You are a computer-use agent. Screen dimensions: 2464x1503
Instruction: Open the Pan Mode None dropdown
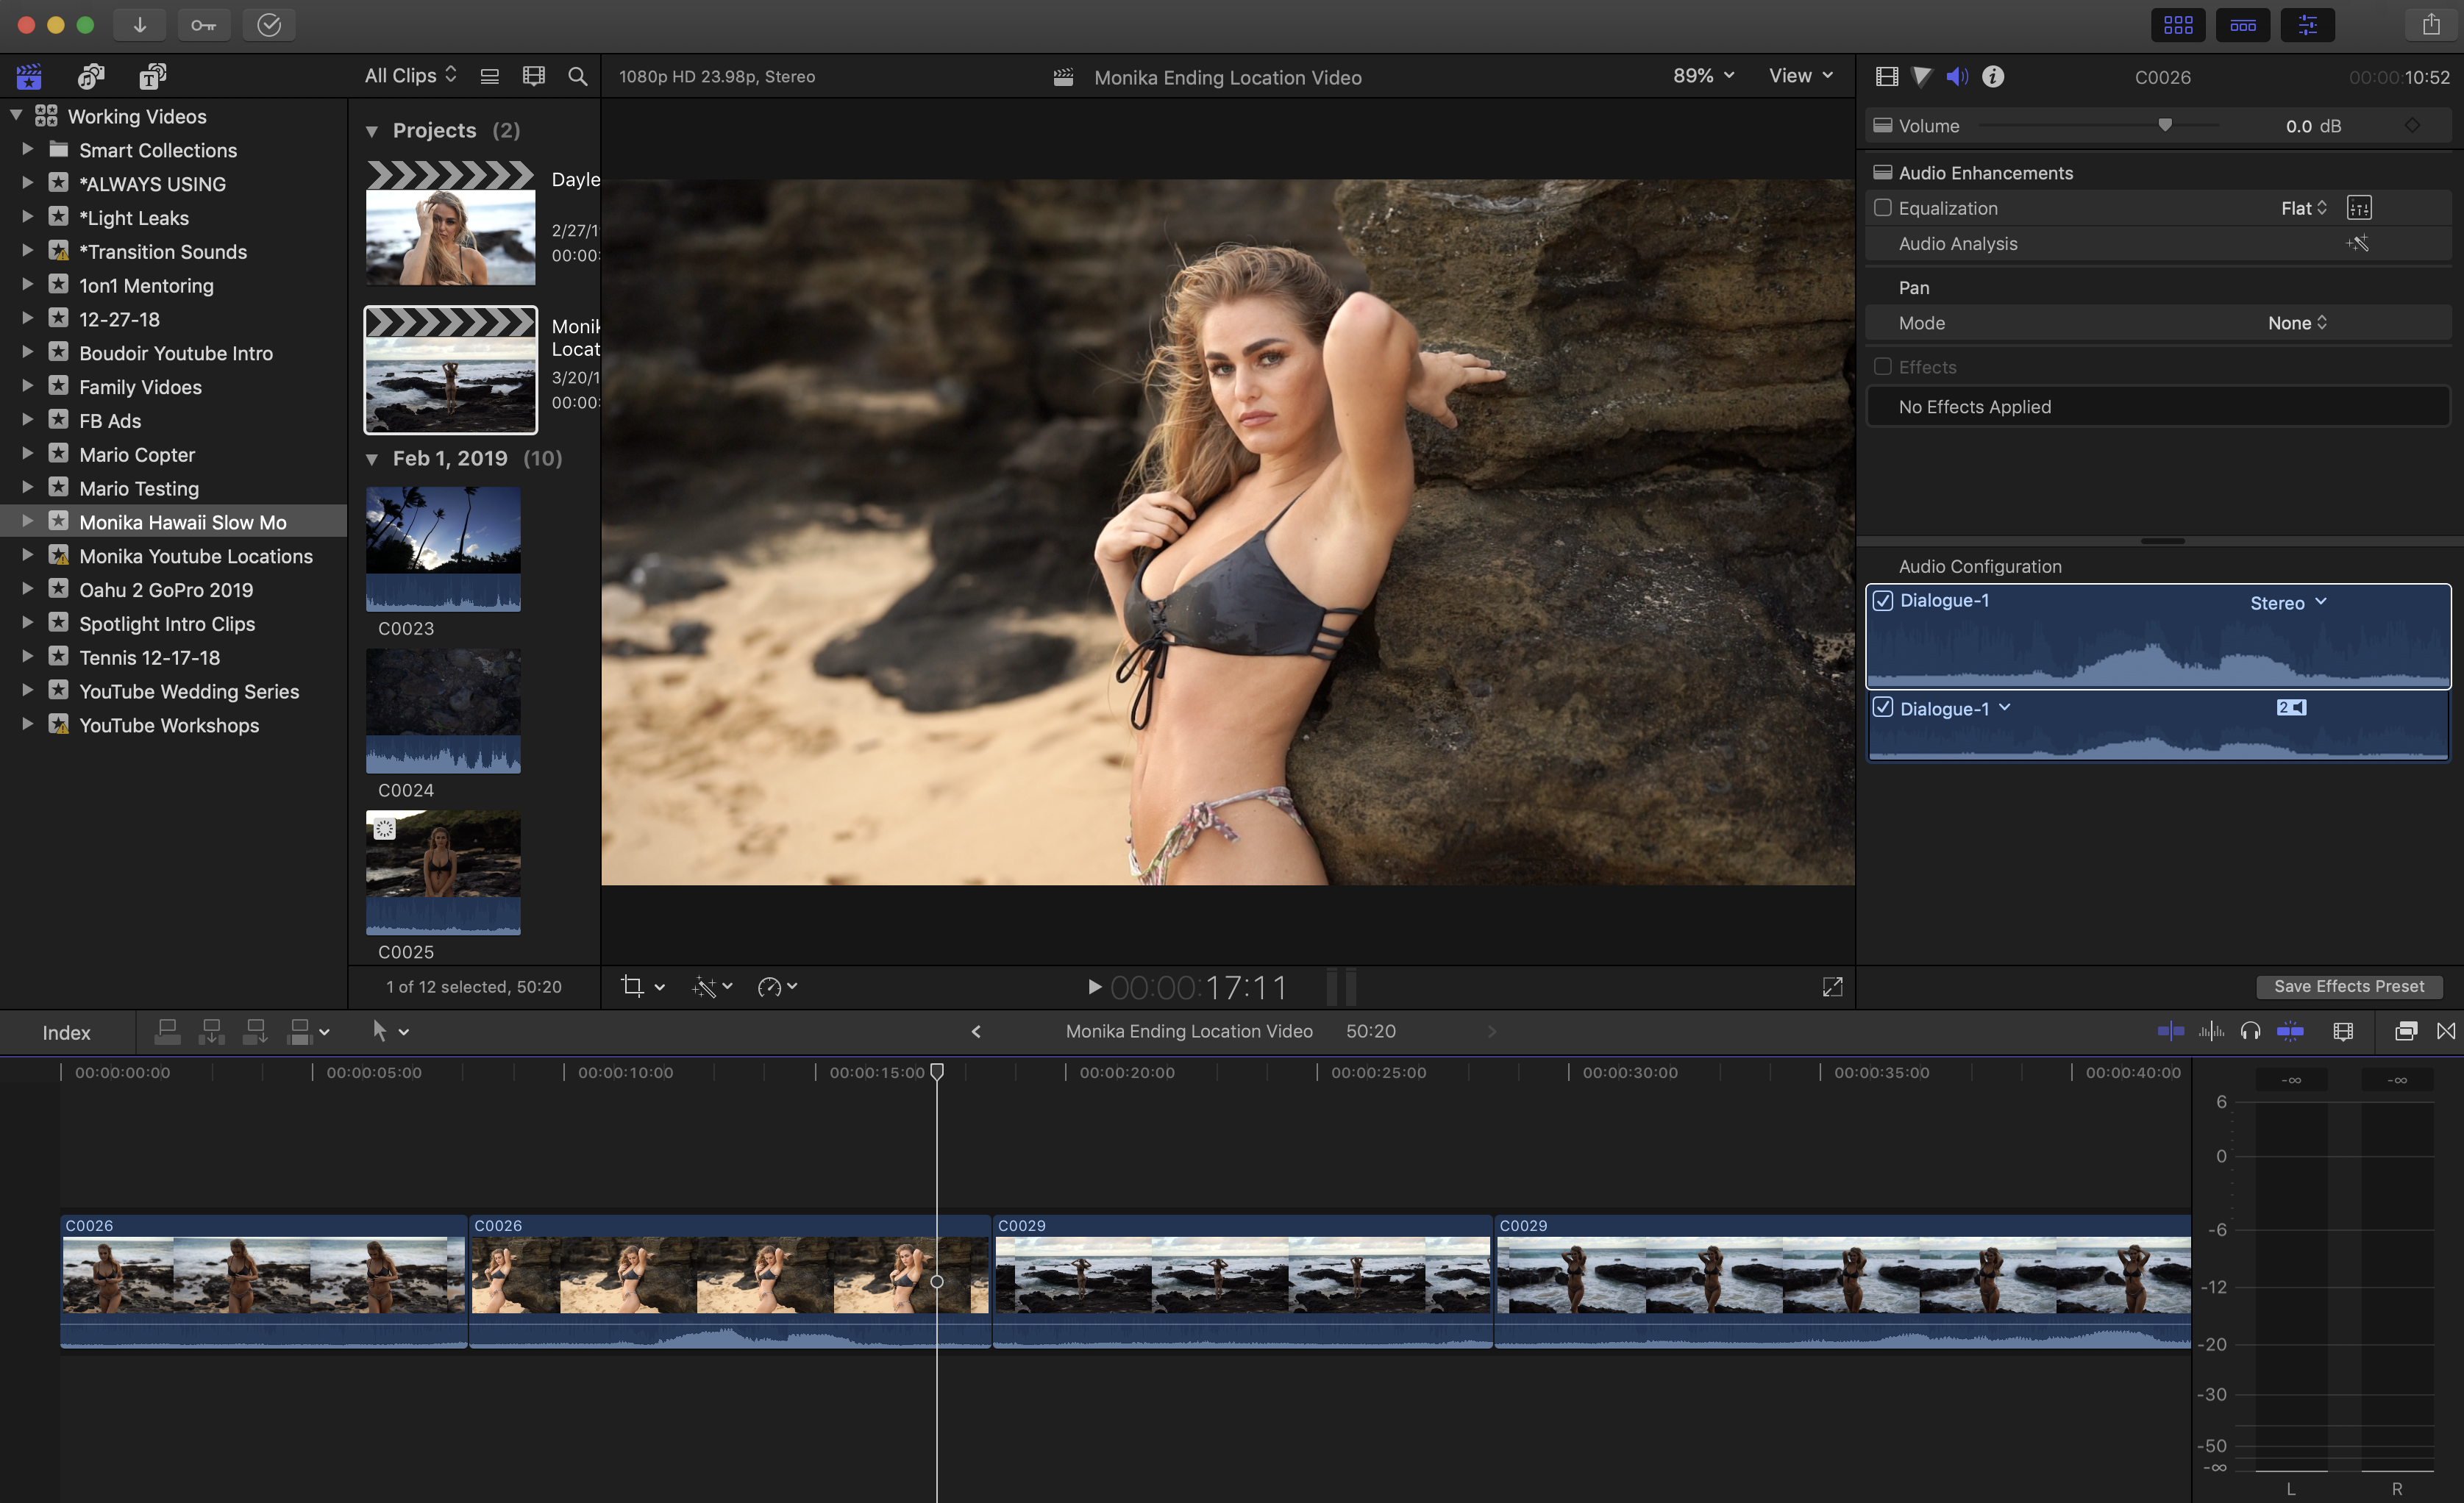[2296, 323]
